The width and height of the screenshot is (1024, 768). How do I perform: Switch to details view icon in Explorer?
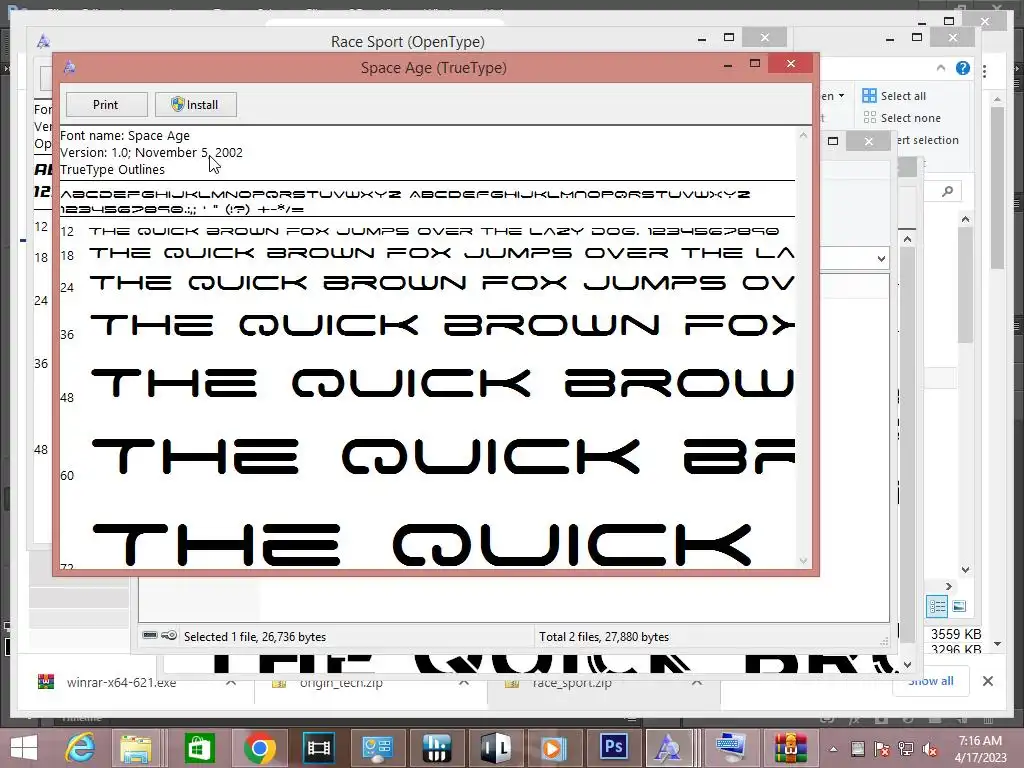point(936,607)
